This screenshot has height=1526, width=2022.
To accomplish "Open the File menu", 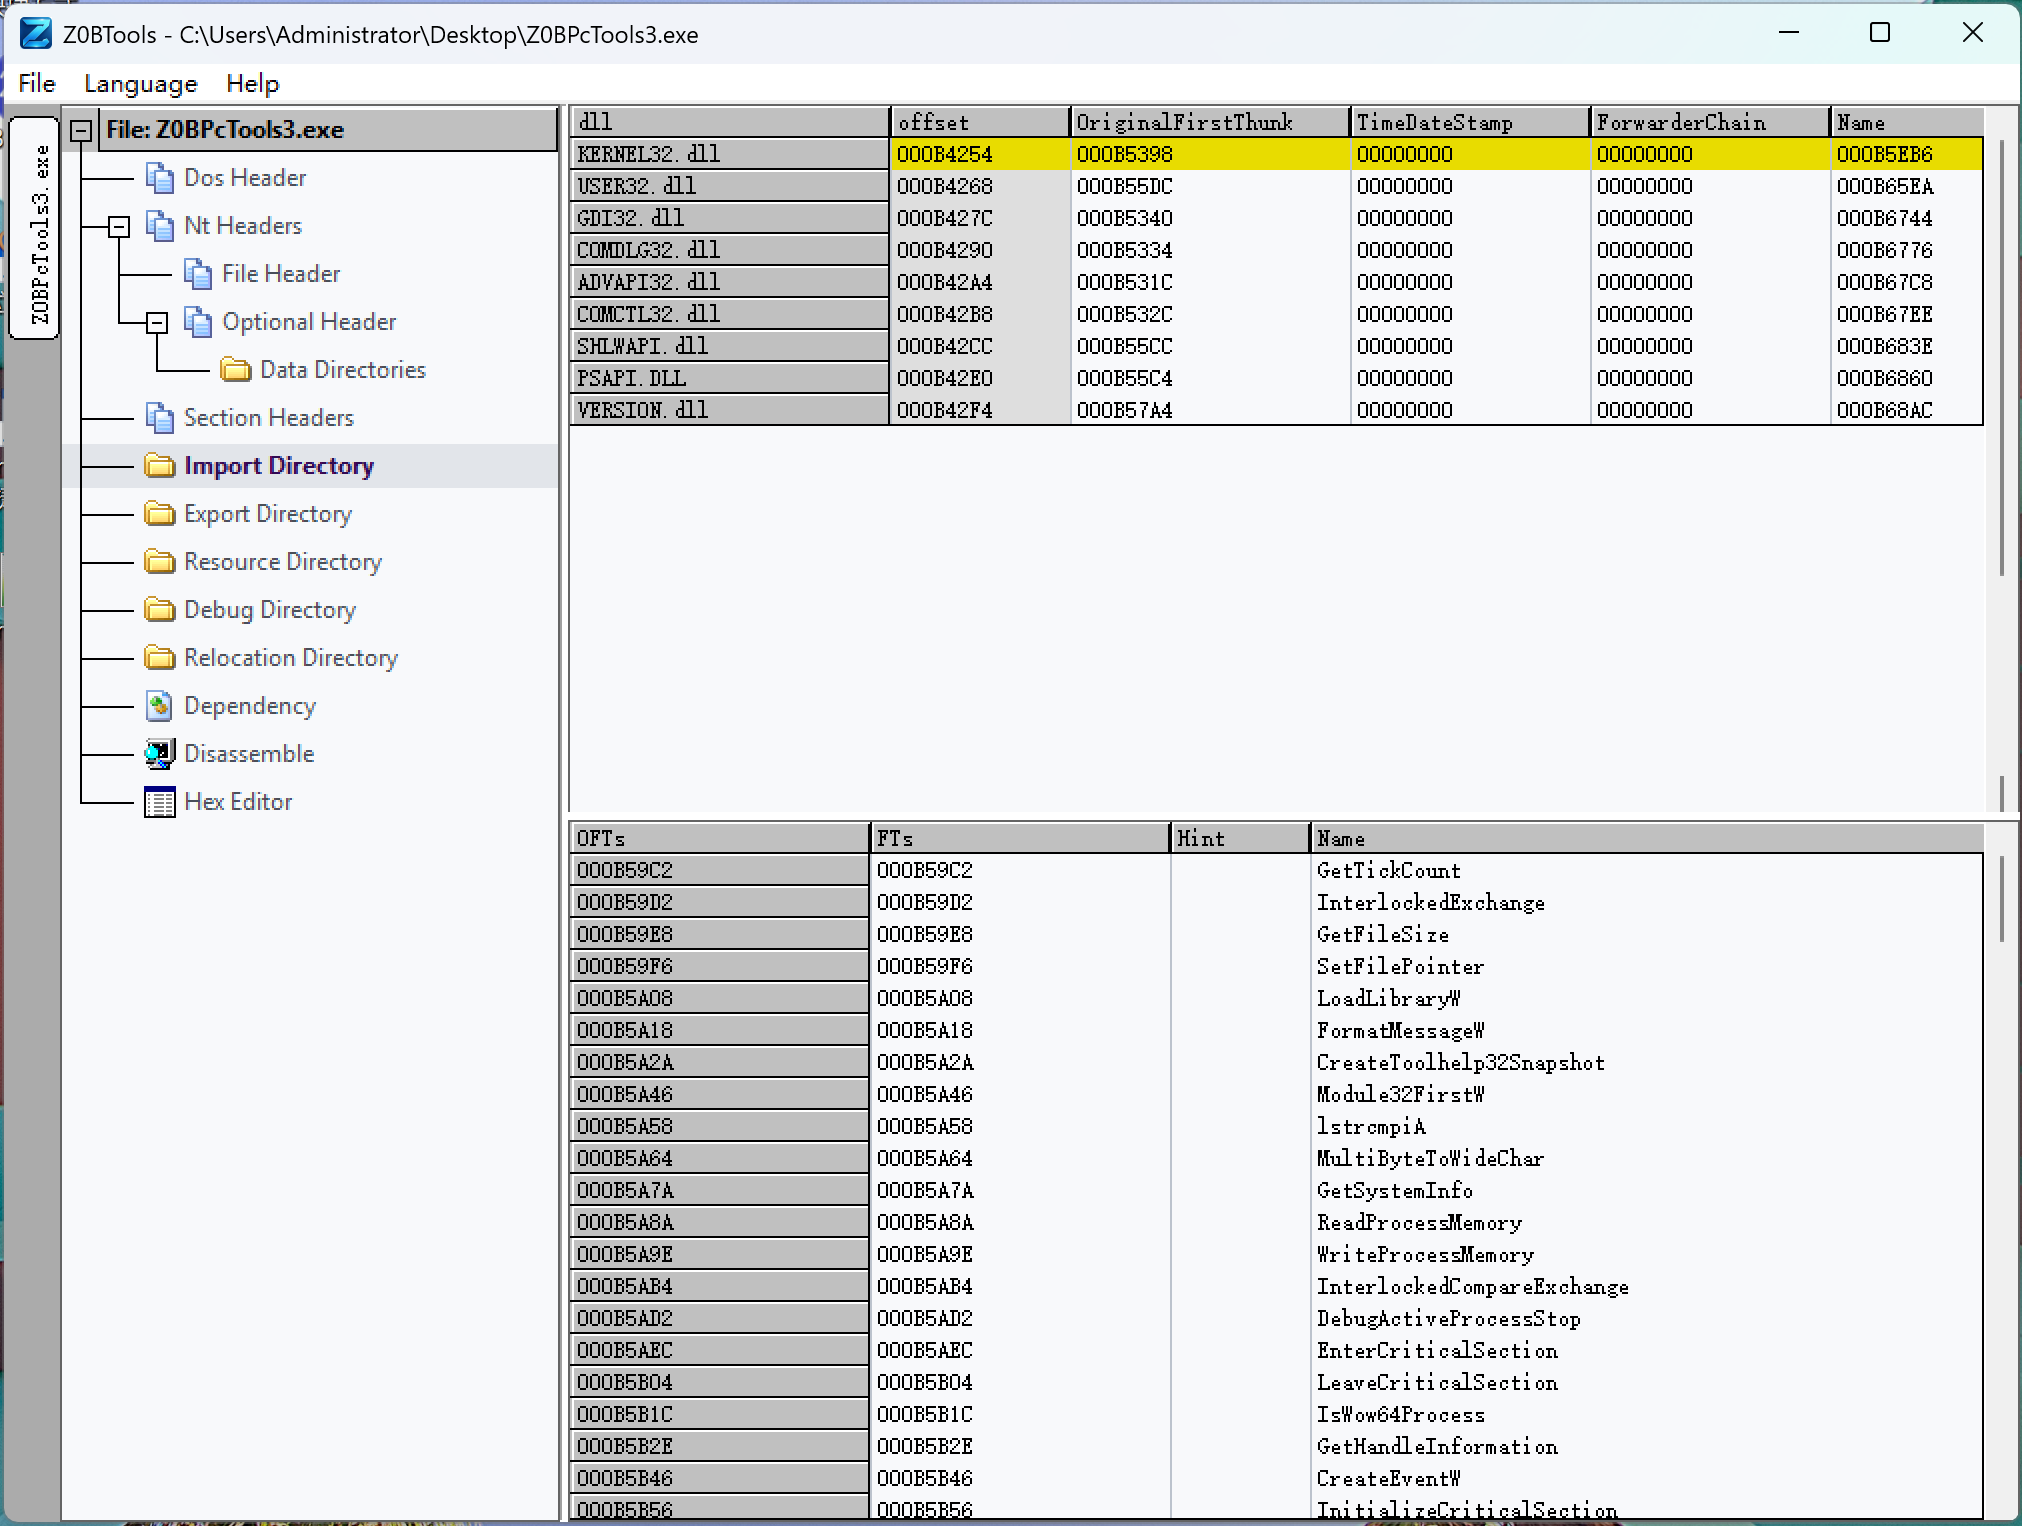I will 37,84.
